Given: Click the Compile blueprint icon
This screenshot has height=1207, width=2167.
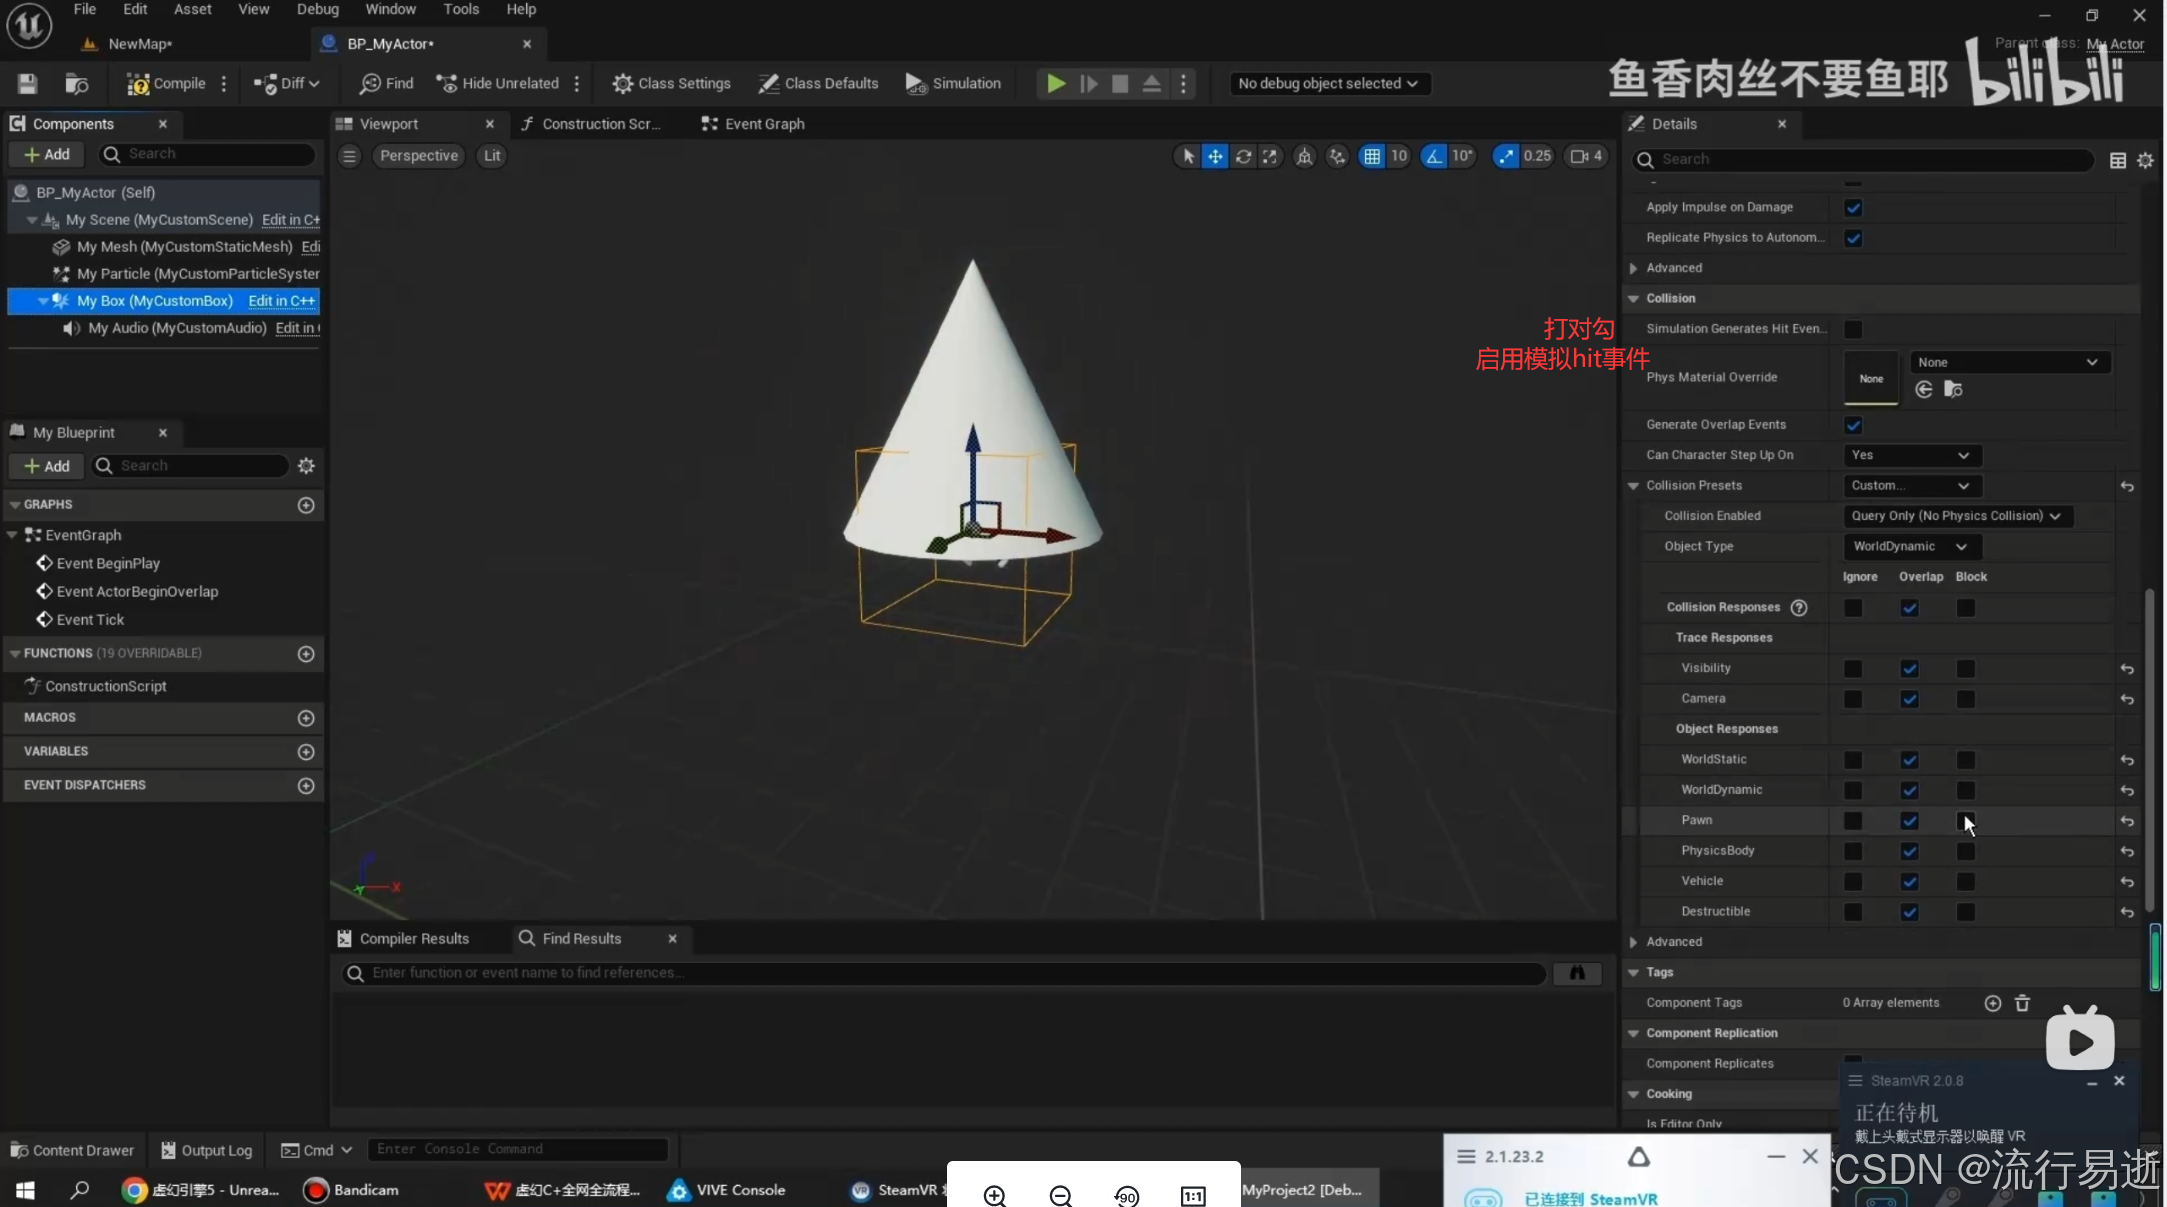Looking at the screenshot, I should click(139, 84).
